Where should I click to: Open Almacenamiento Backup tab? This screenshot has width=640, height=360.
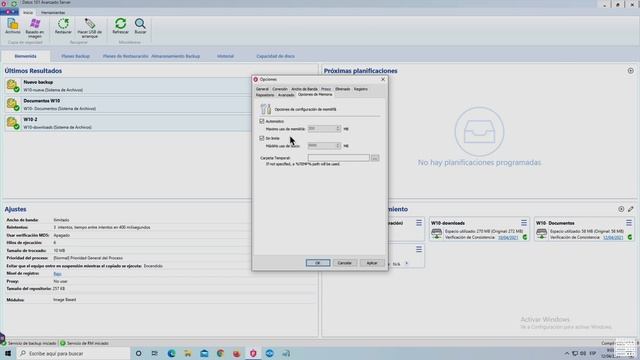pos(176,56)
